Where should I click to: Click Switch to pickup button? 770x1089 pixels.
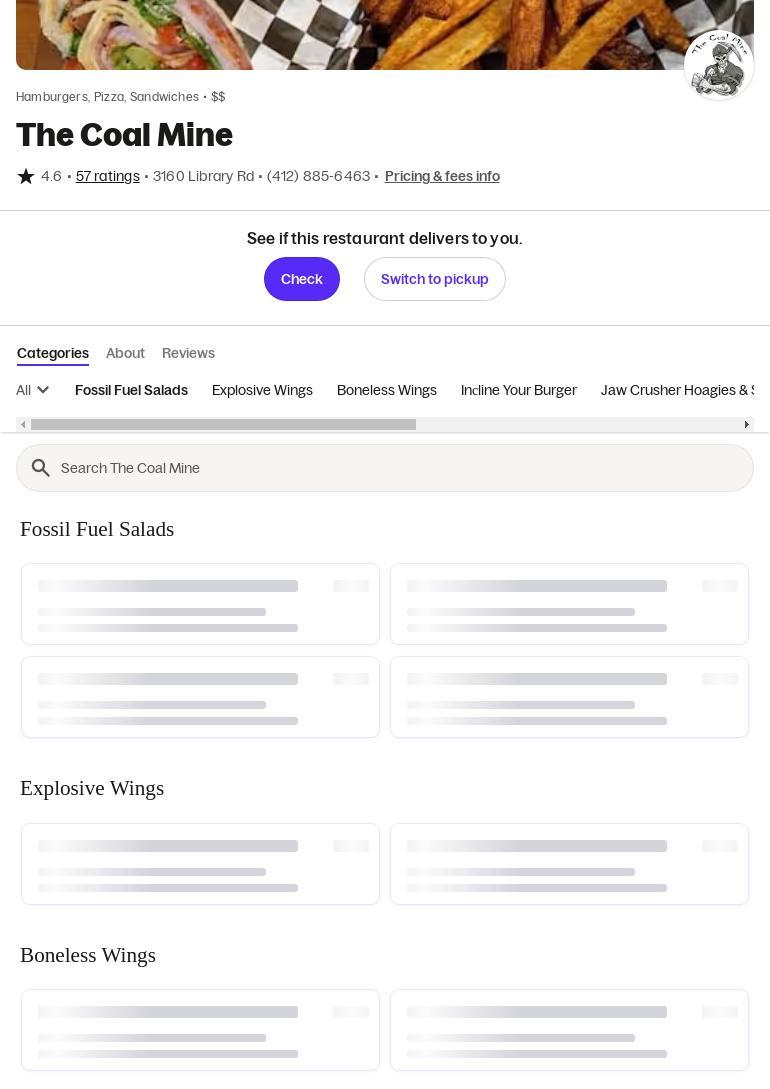click(x=434, y=279)
